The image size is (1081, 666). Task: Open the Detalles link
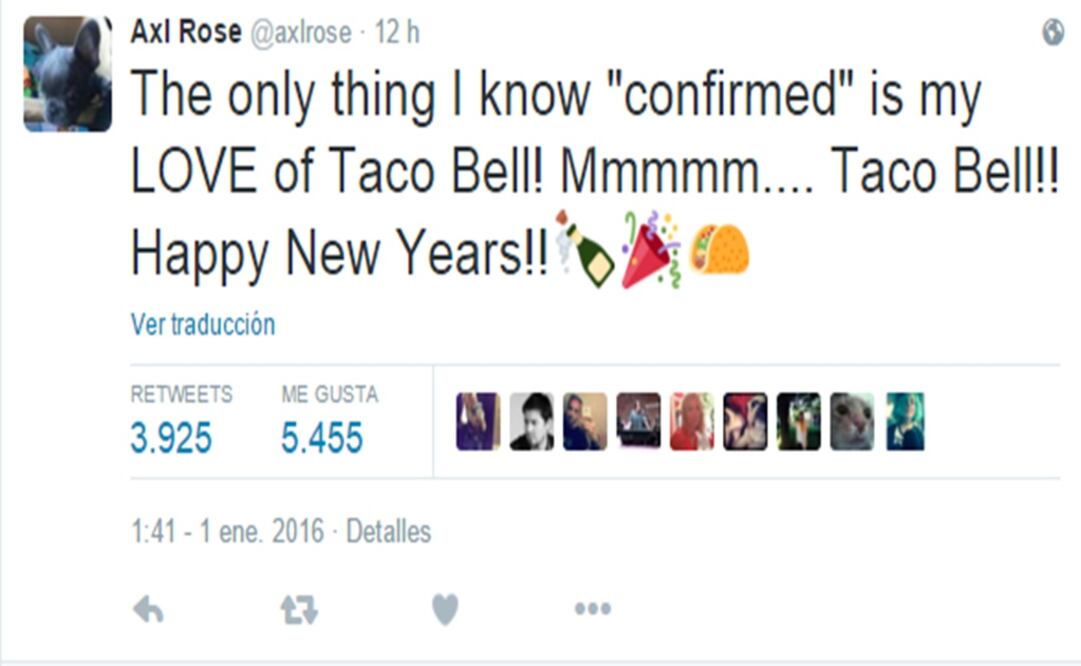(x=388, y=531)
